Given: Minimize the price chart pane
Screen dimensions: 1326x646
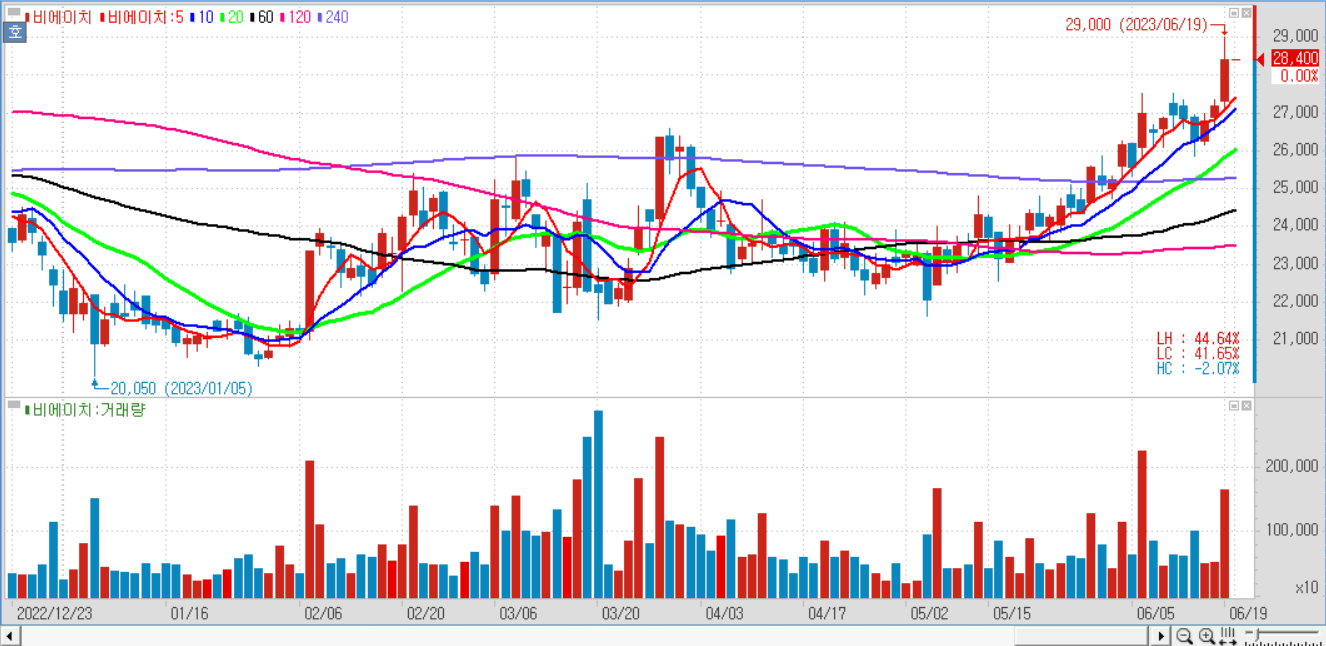Looking at the screenshot, I should tap(1234, 13).
